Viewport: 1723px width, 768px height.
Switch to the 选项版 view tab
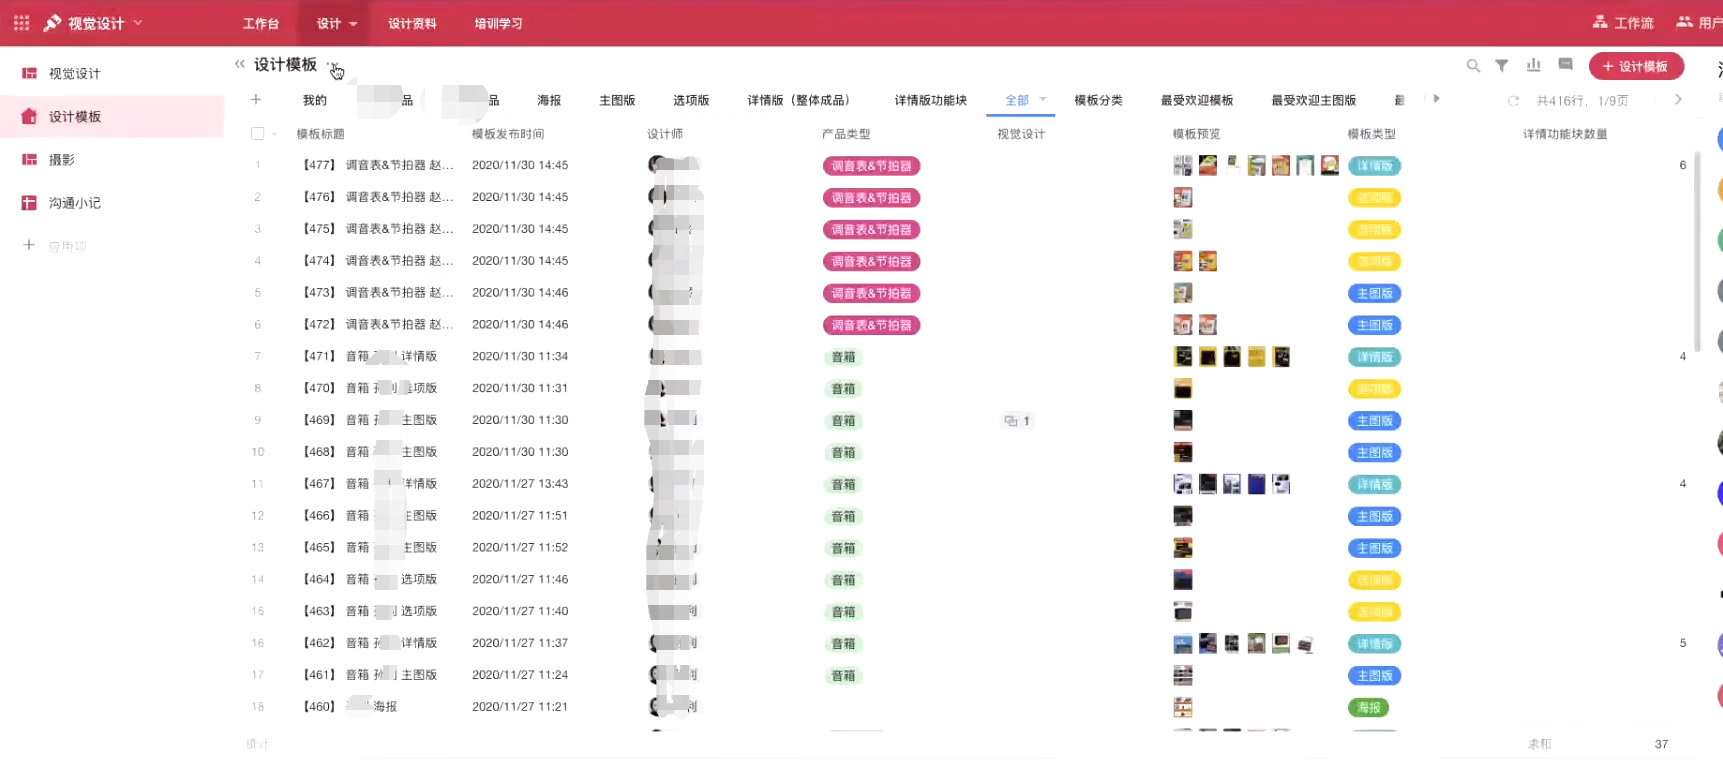click(691, 100)
